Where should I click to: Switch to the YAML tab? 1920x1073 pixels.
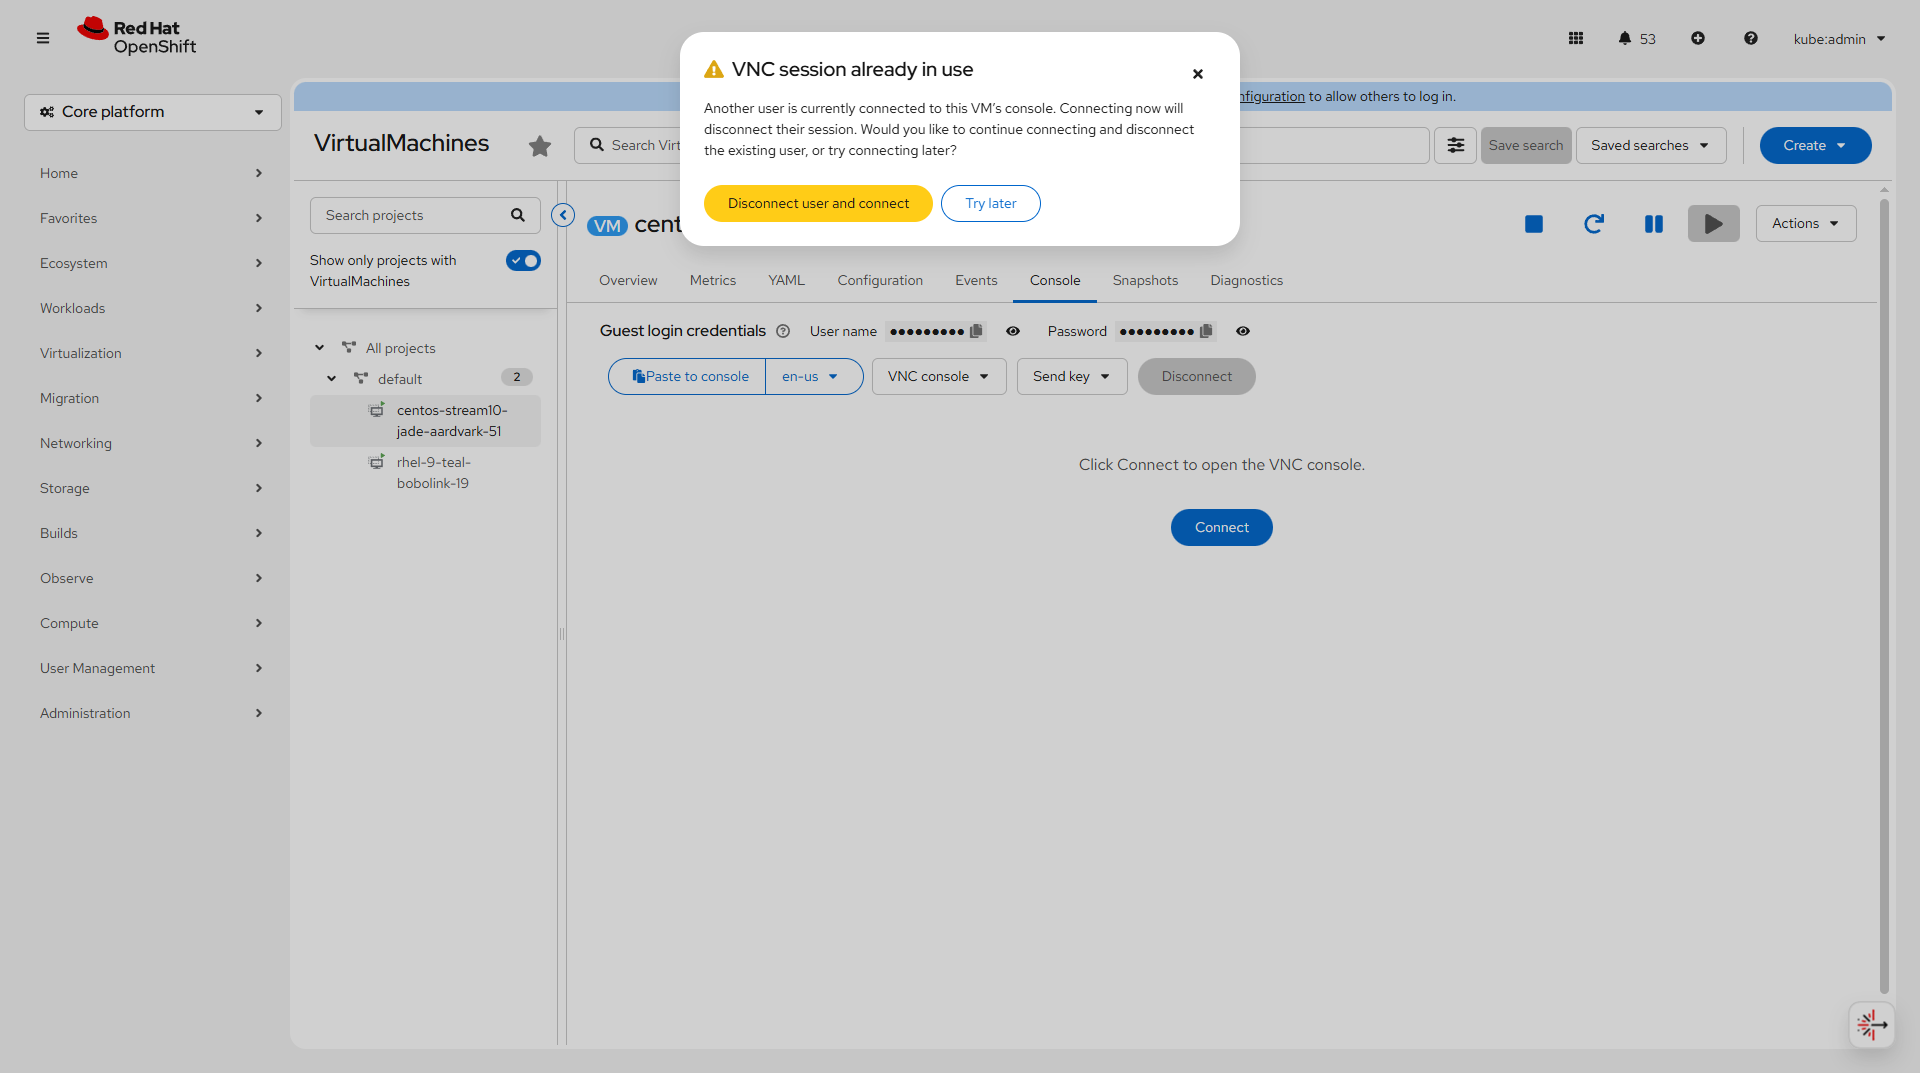click(787, 280)
